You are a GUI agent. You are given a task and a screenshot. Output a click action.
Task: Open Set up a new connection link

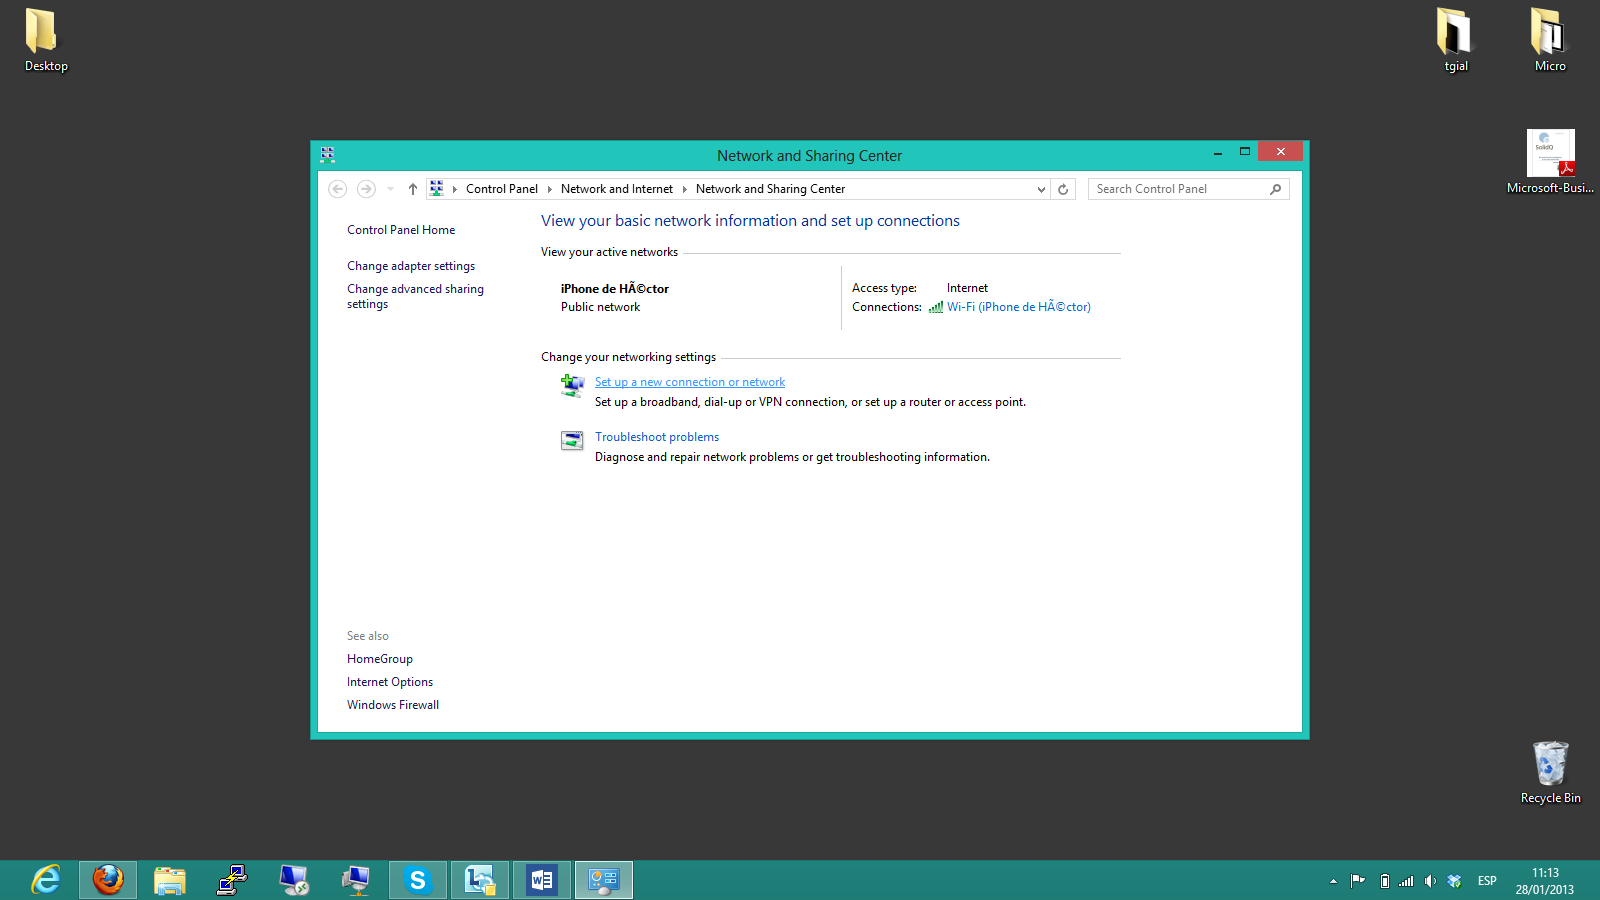(x=689, y=382)
